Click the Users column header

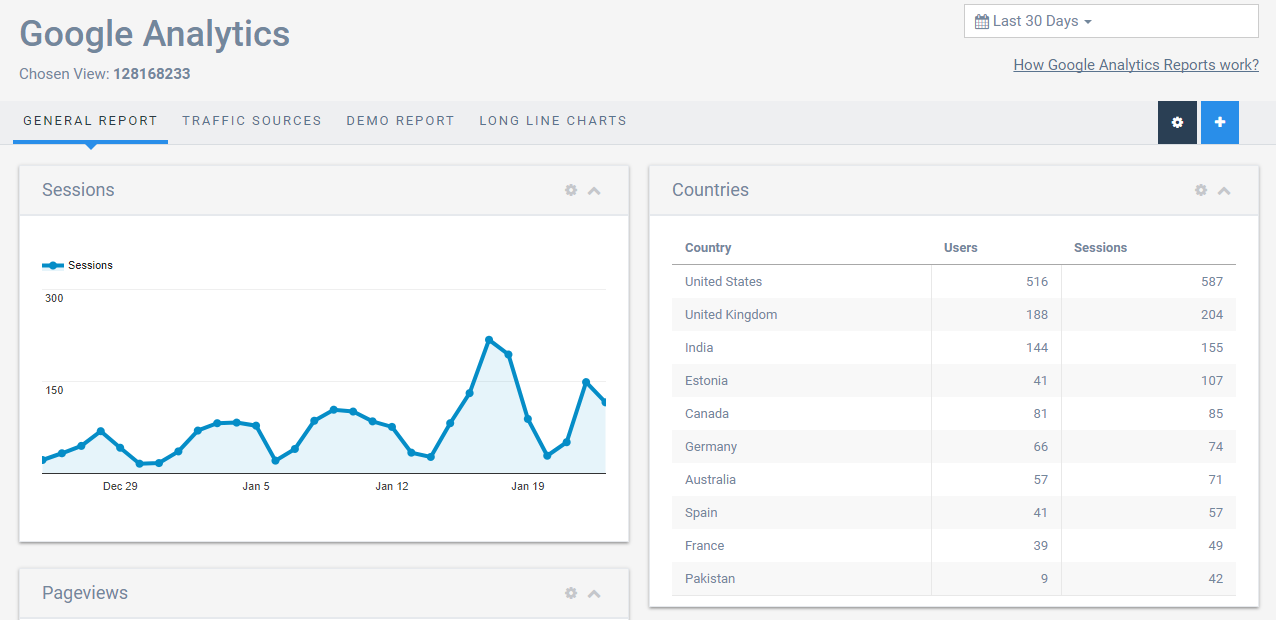click(x=960, y=248)
